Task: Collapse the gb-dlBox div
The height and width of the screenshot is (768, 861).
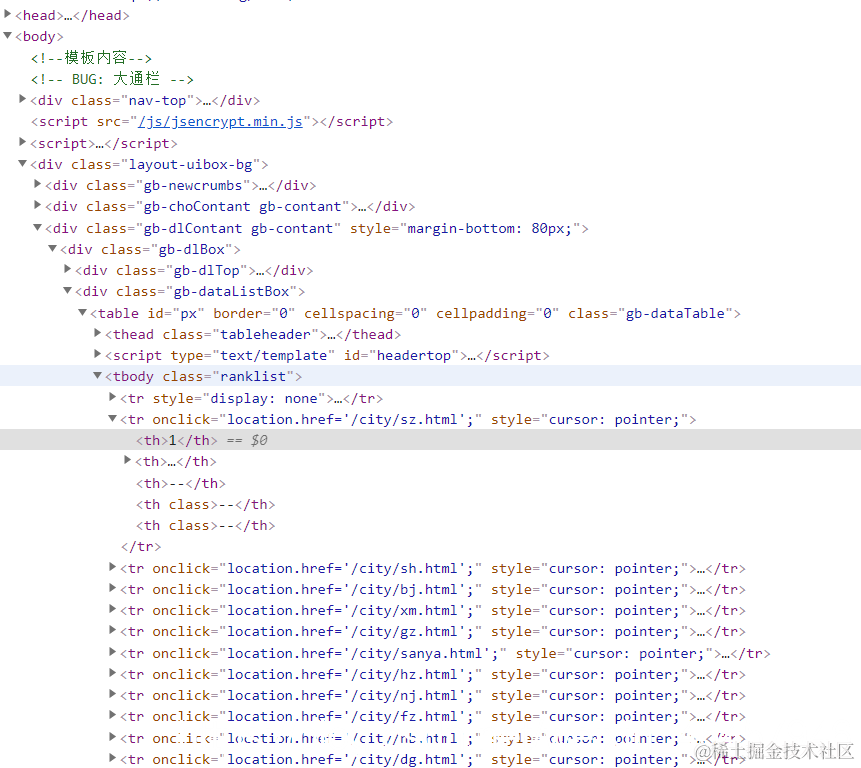Action: pyautogui.click(x=52, y=248)
